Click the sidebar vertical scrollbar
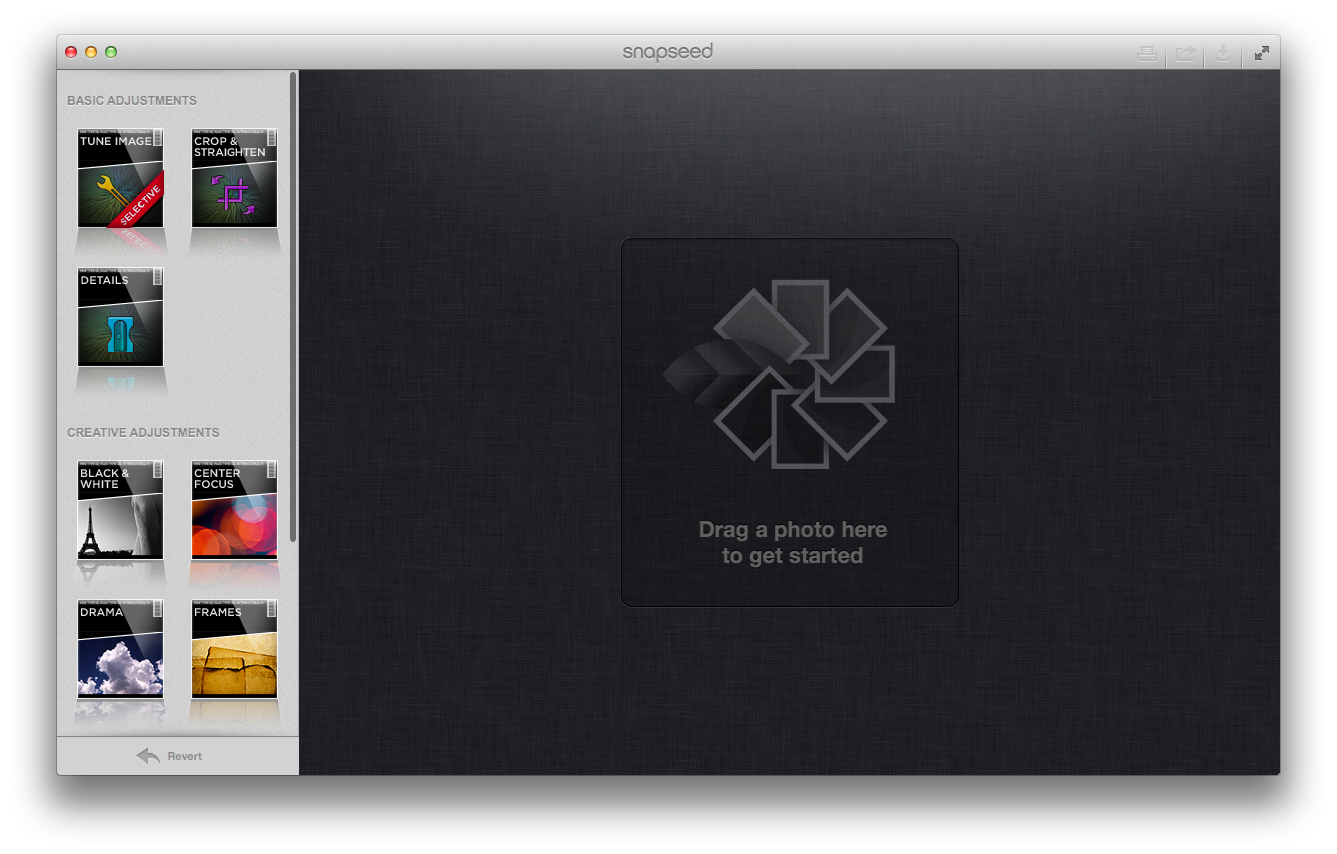Viewport: 1337px width, 854px height. (x=293, y=300)
